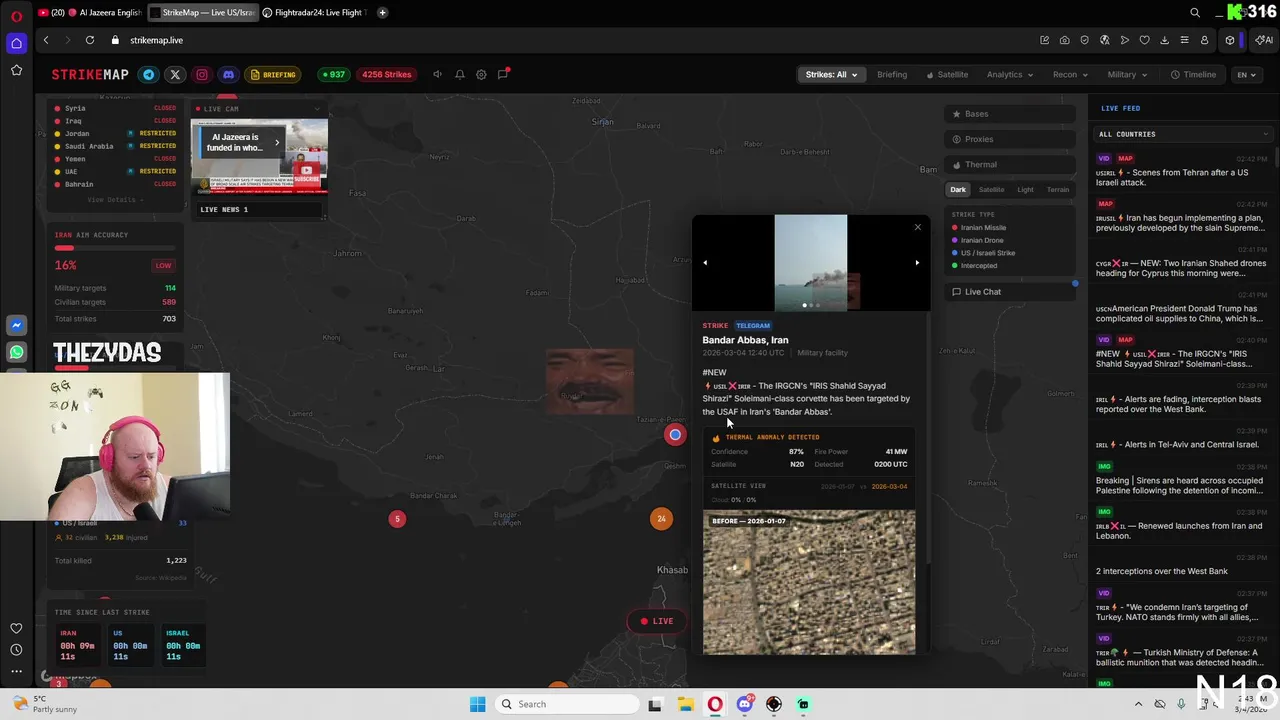Toggle Iranian Missile strike type filter

click(979, 228)
